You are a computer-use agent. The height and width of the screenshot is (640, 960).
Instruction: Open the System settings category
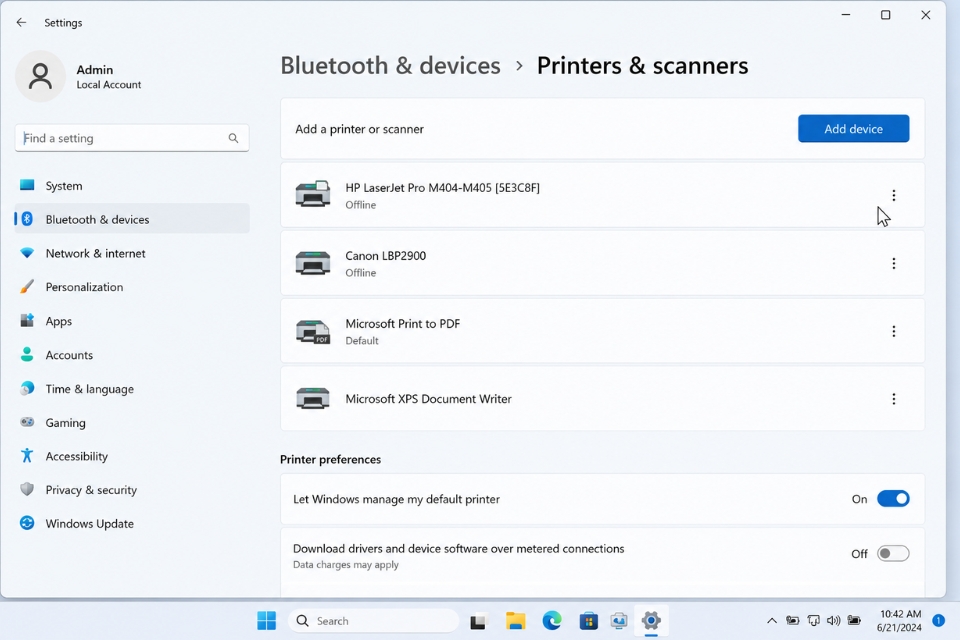[132, 186]
